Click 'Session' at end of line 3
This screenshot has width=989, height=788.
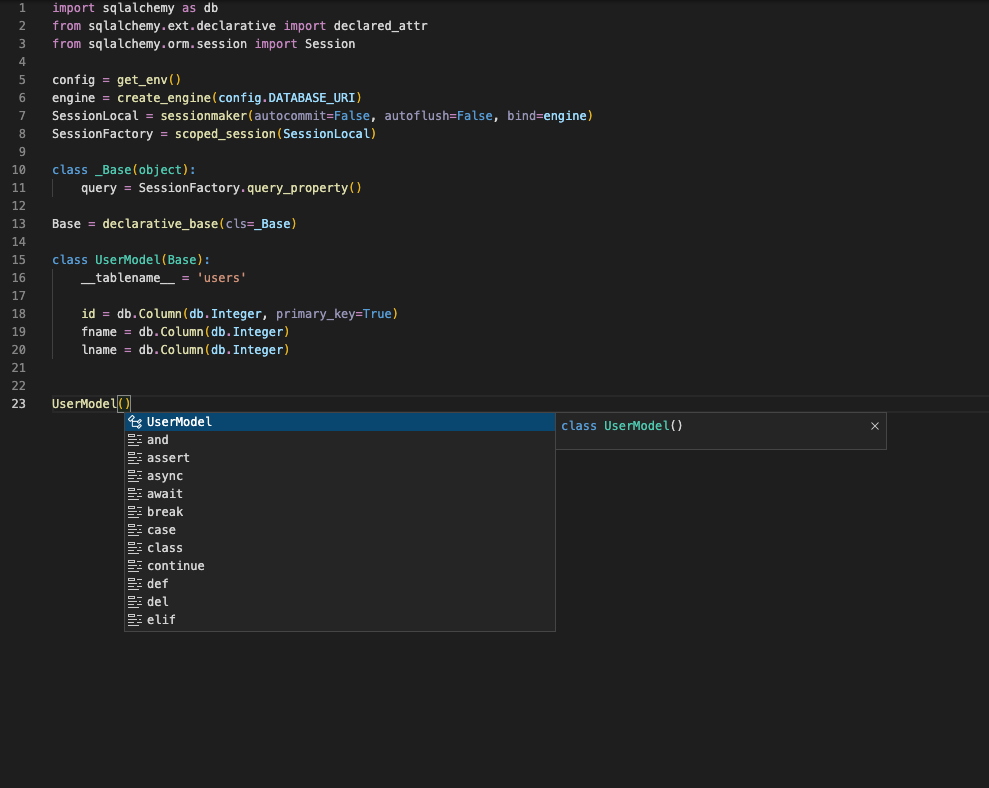click(330, 44)
